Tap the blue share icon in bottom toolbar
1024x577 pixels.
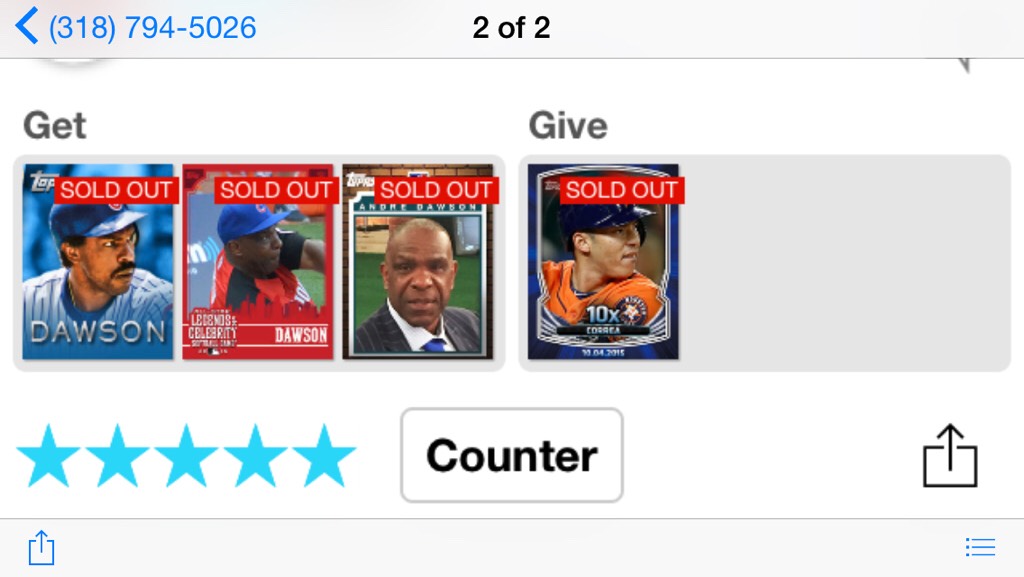[41, 547]
